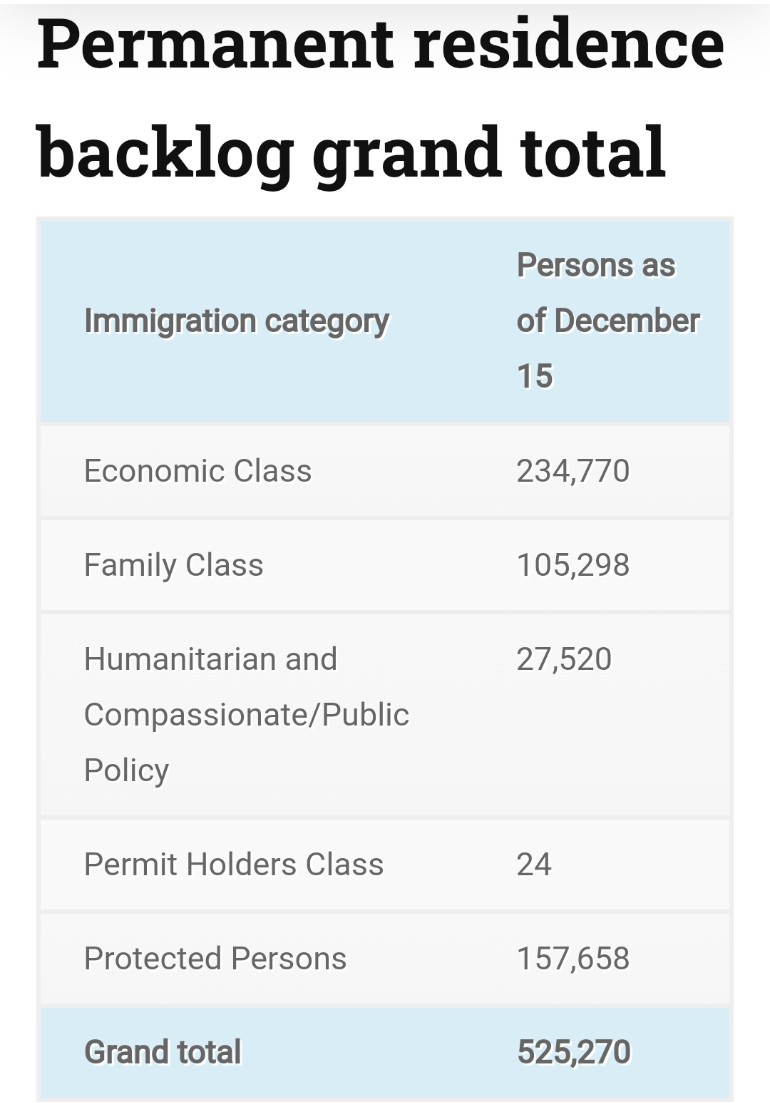Click the grand total figure 525,270
Image resolution: width=770 pixels, height=1103 pixels.
tap(574, 1052)
